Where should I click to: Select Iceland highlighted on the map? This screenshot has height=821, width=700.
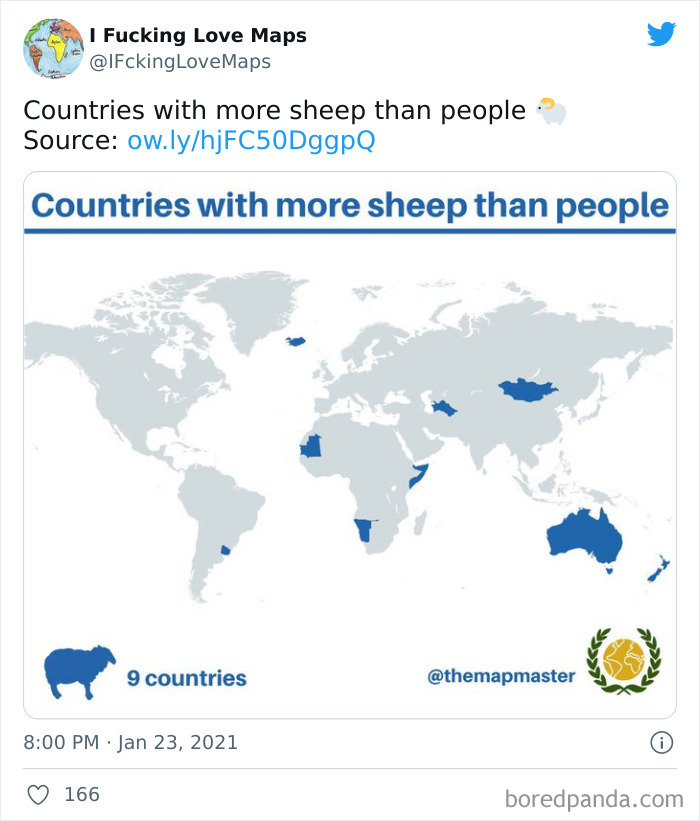tap(296, 342)
